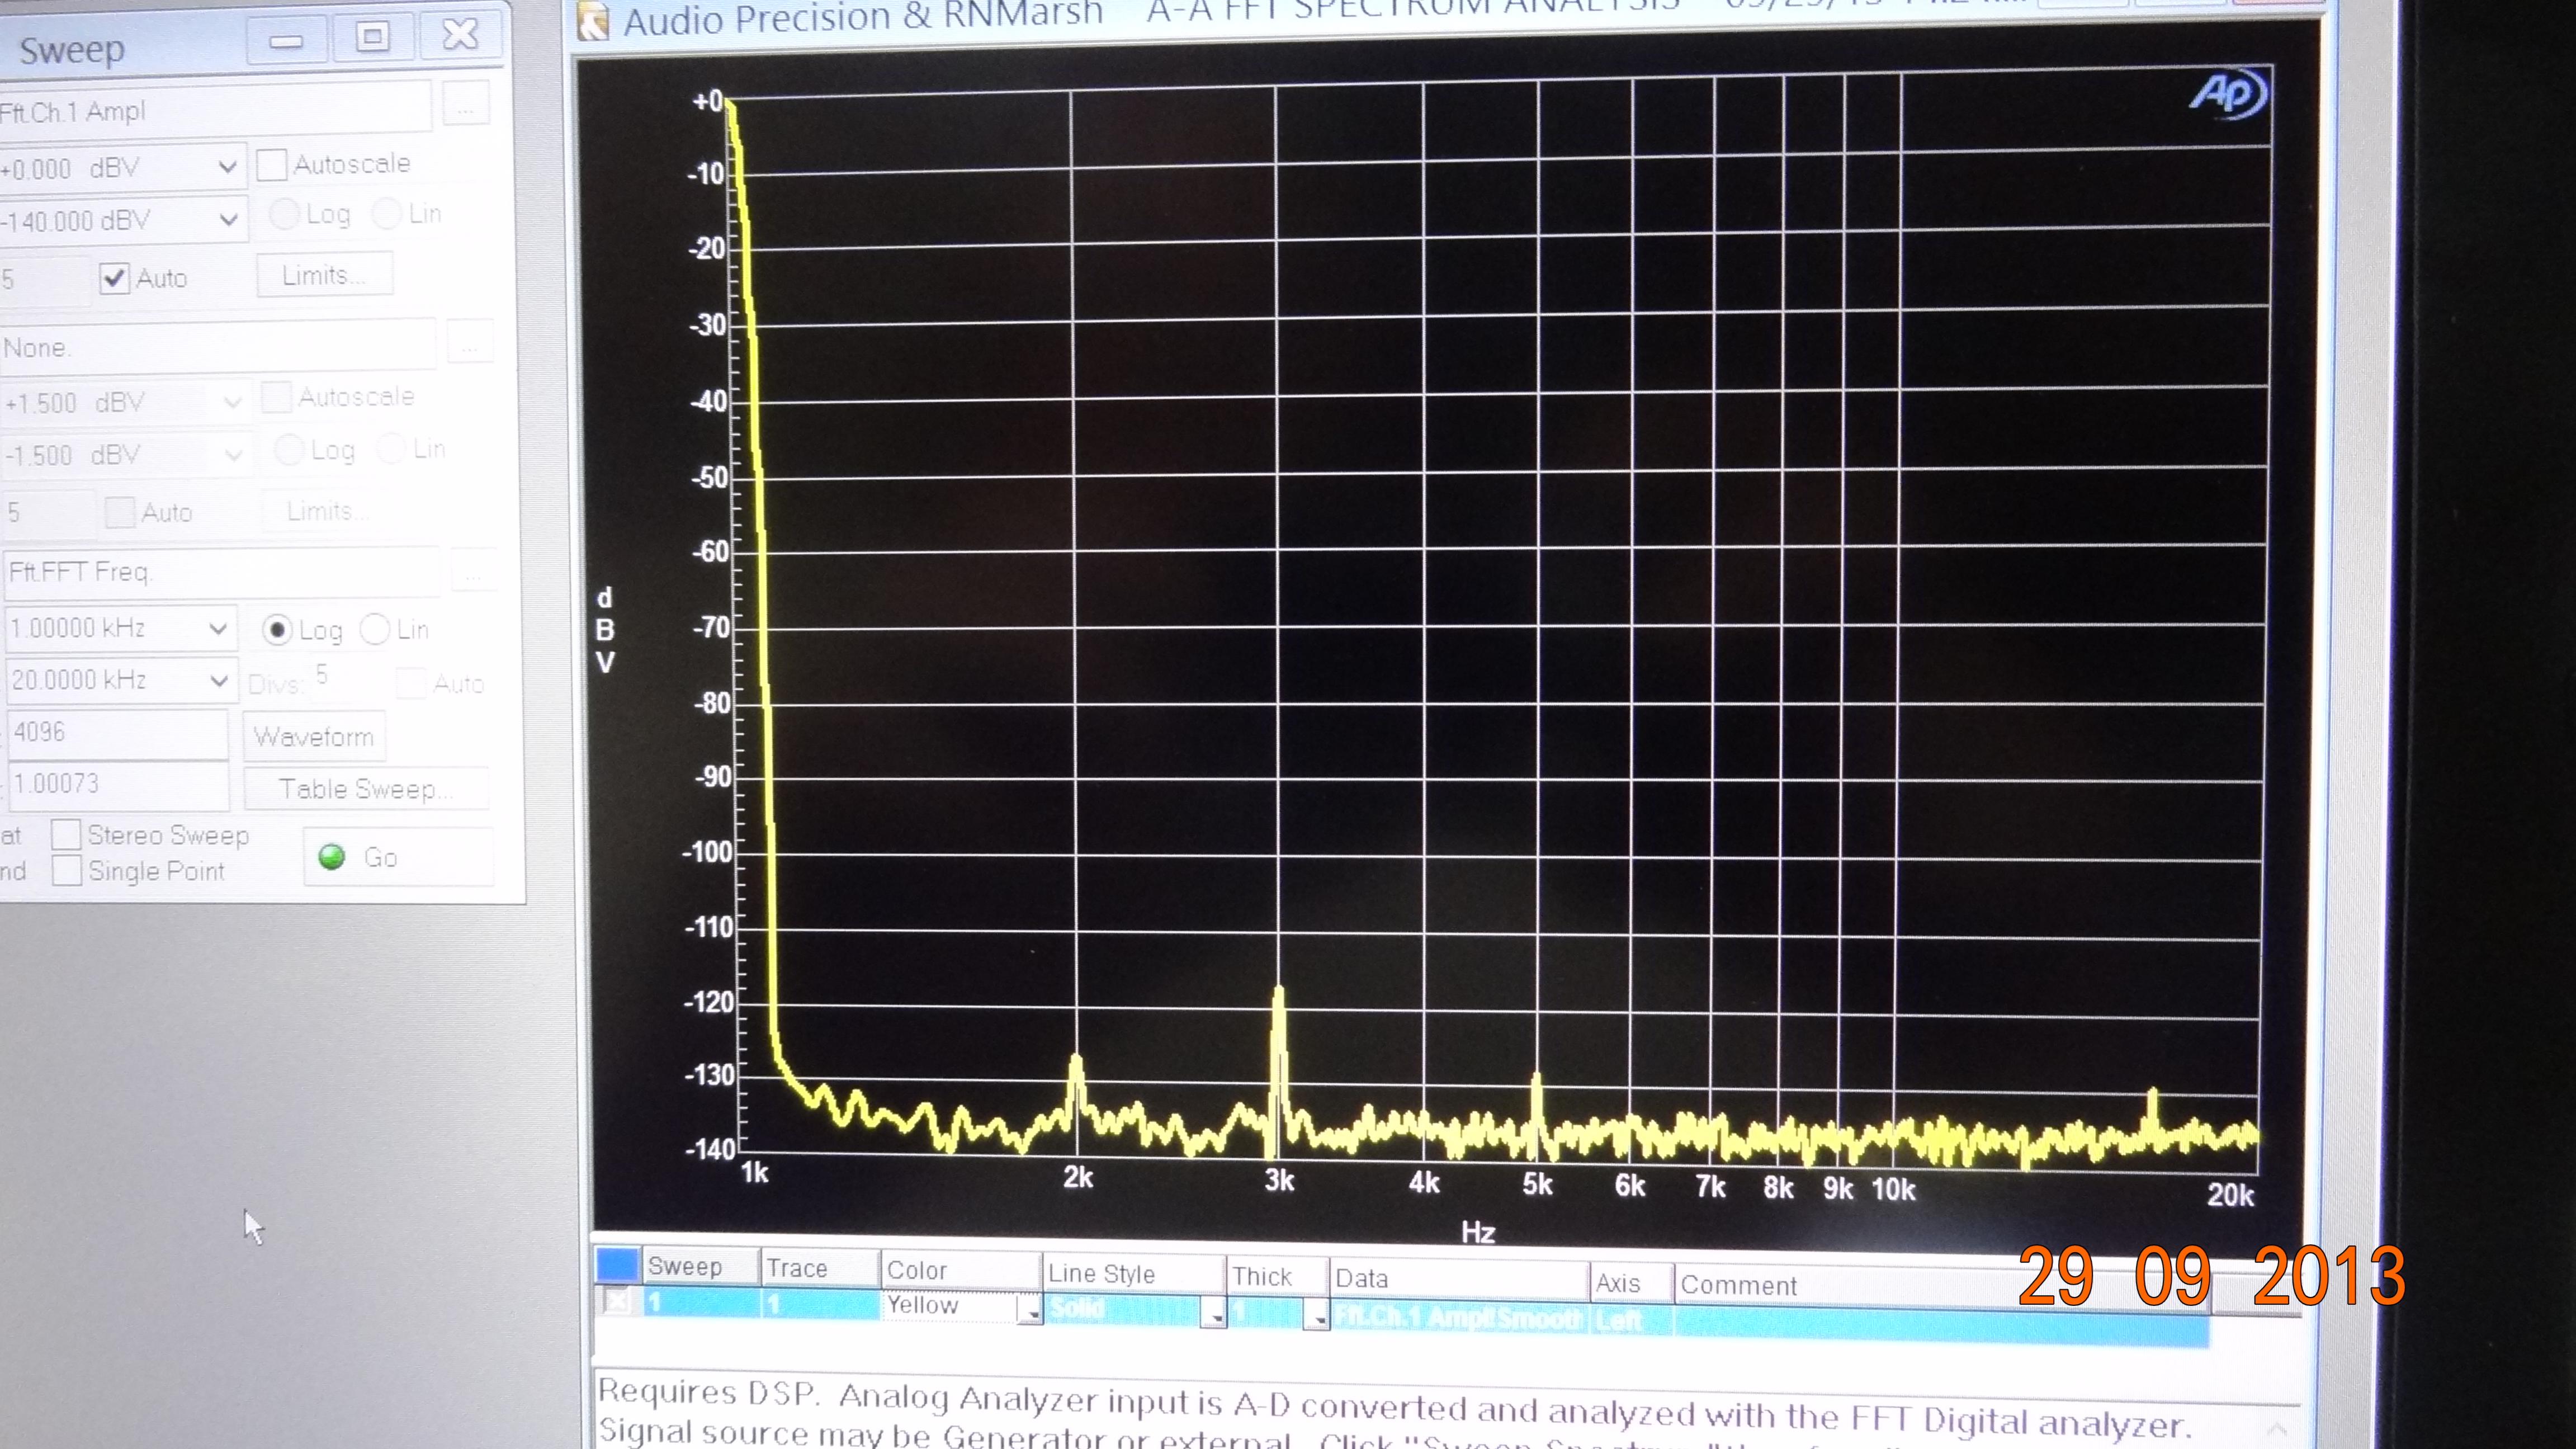Maximize the Sweep panel window
This screenshot has width=2576, height=1449.
click(x=372, y=37)
